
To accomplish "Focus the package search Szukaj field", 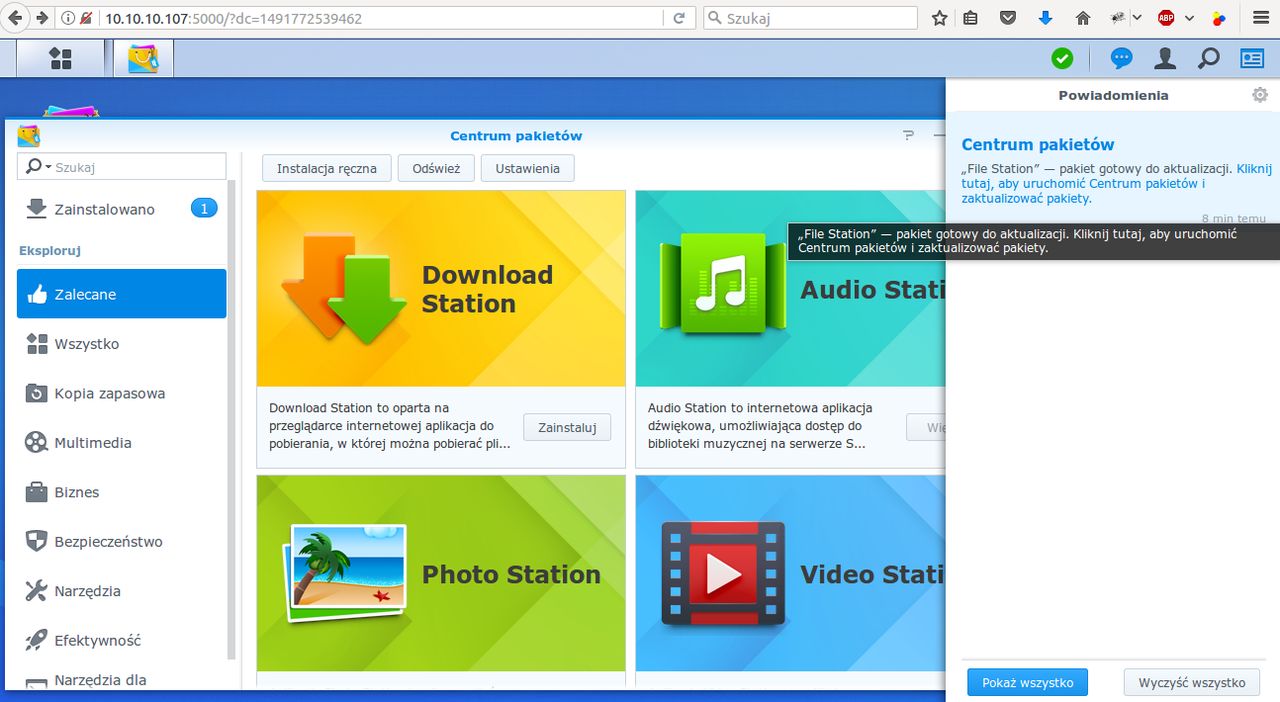I will point(122,167).
